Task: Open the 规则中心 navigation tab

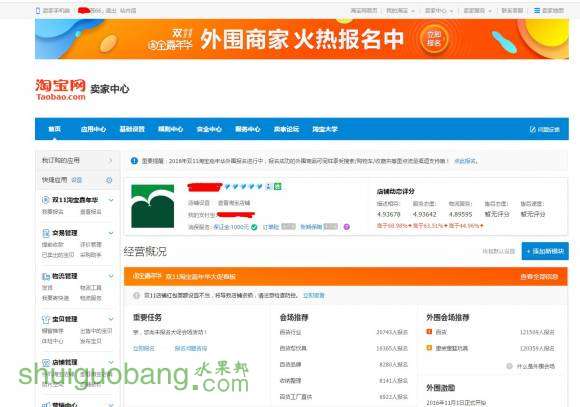Action: pyautogui.click(x=171, y=129)
